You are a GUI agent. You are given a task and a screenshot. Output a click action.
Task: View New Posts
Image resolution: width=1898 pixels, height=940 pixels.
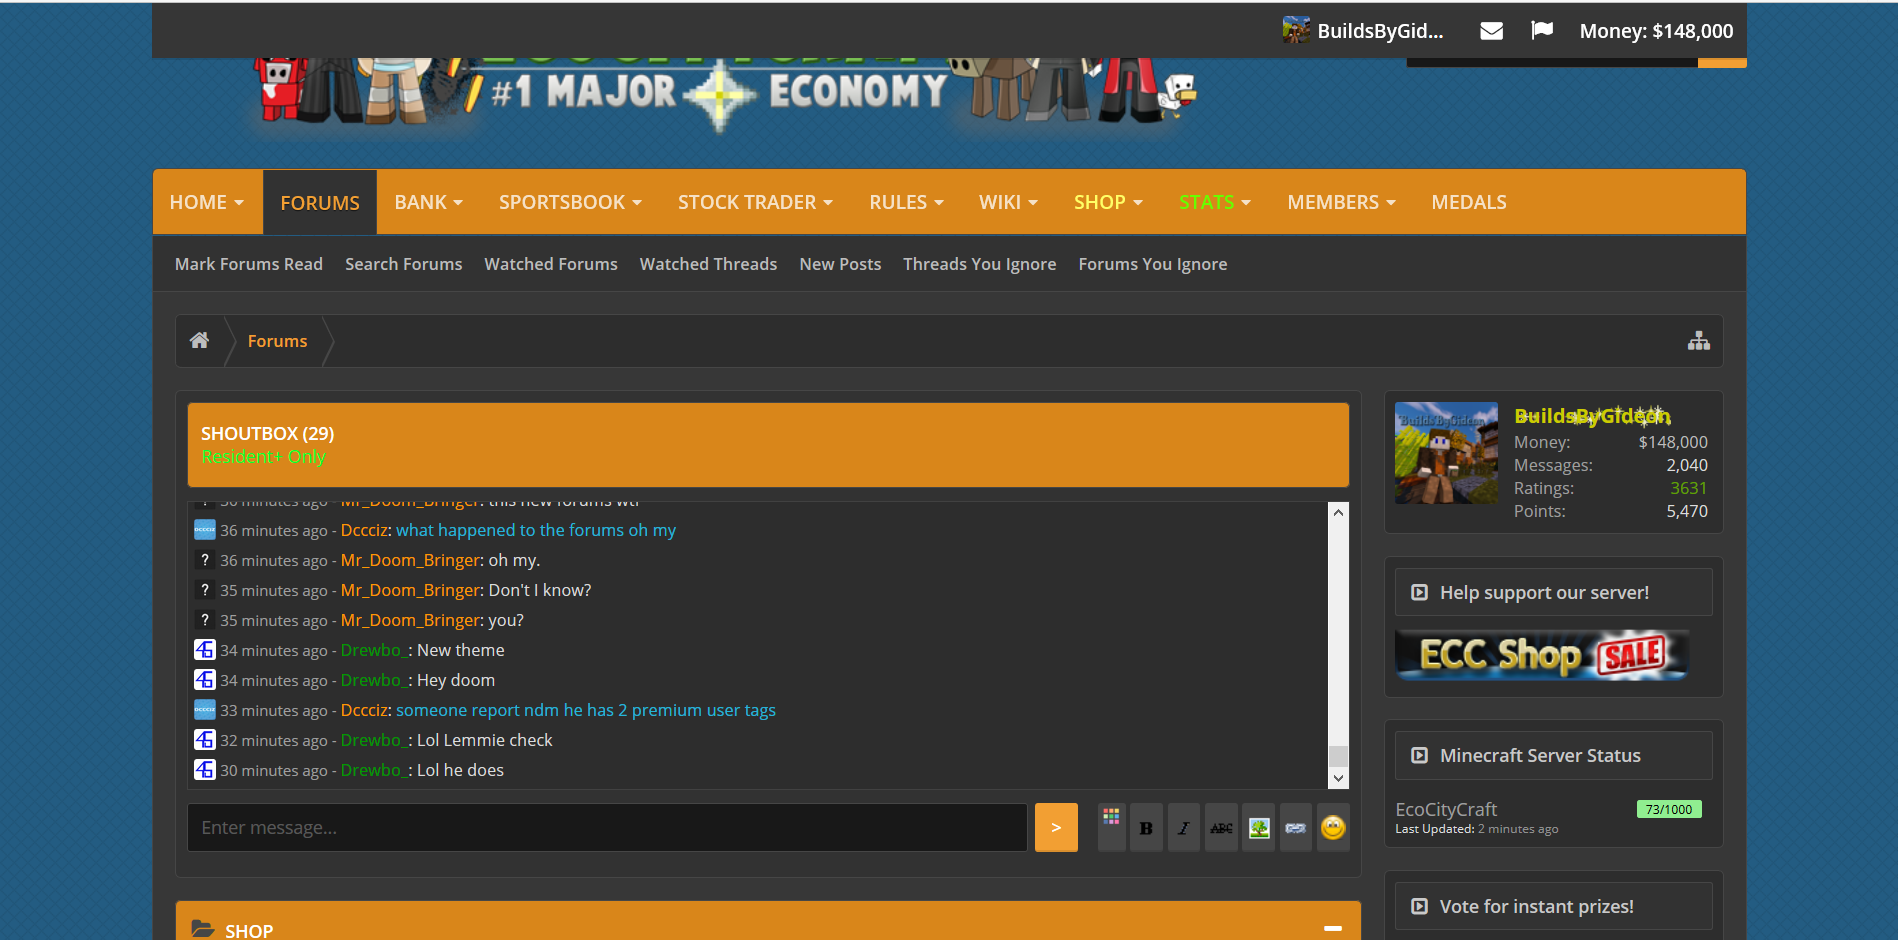click(840, 264)
